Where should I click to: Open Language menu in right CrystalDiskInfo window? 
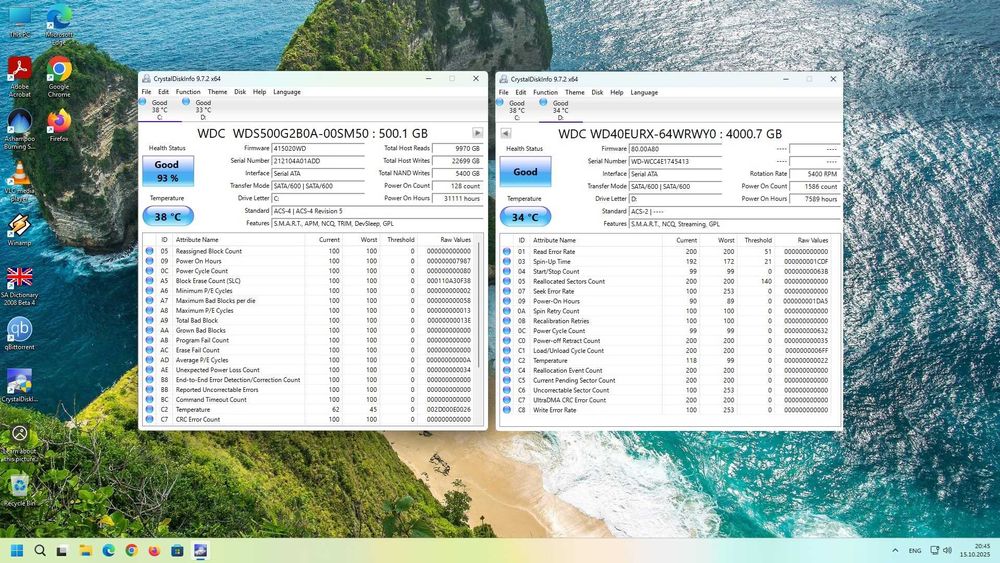click(644, 92)
